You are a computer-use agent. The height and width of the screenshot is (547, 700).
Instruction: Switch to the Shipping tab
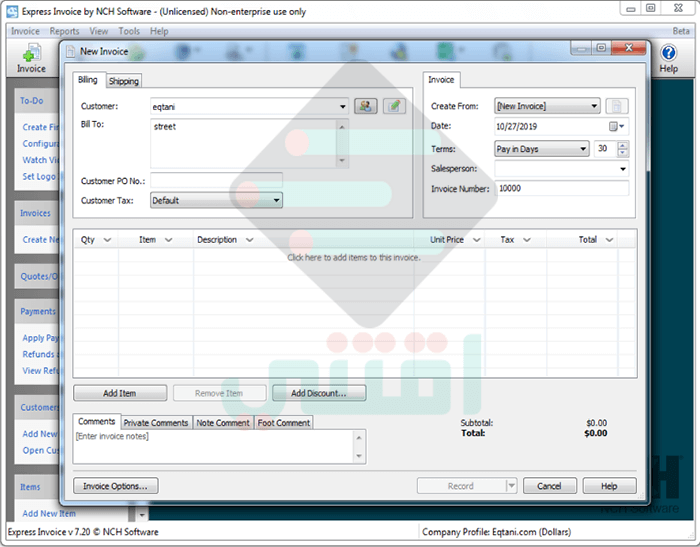click(124, 81)
